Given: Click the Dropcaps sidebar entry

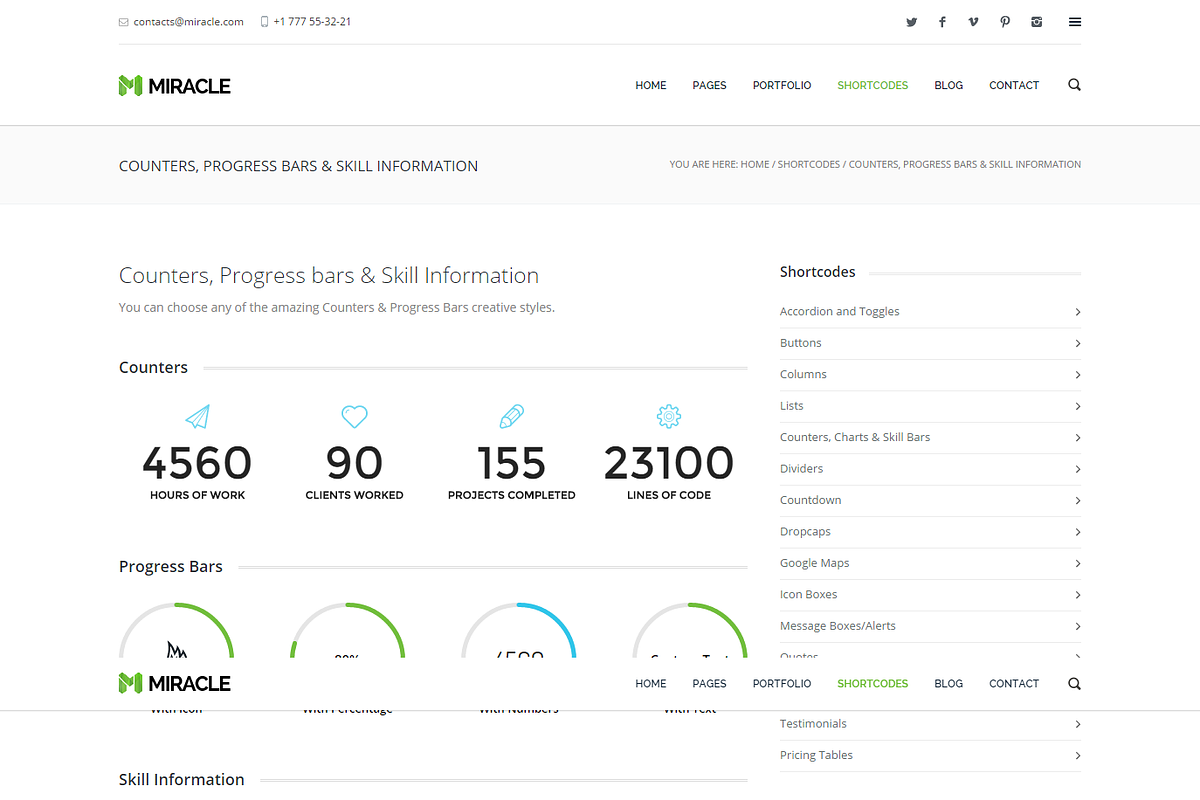Looking at the screenshot, I should [805, 532].
